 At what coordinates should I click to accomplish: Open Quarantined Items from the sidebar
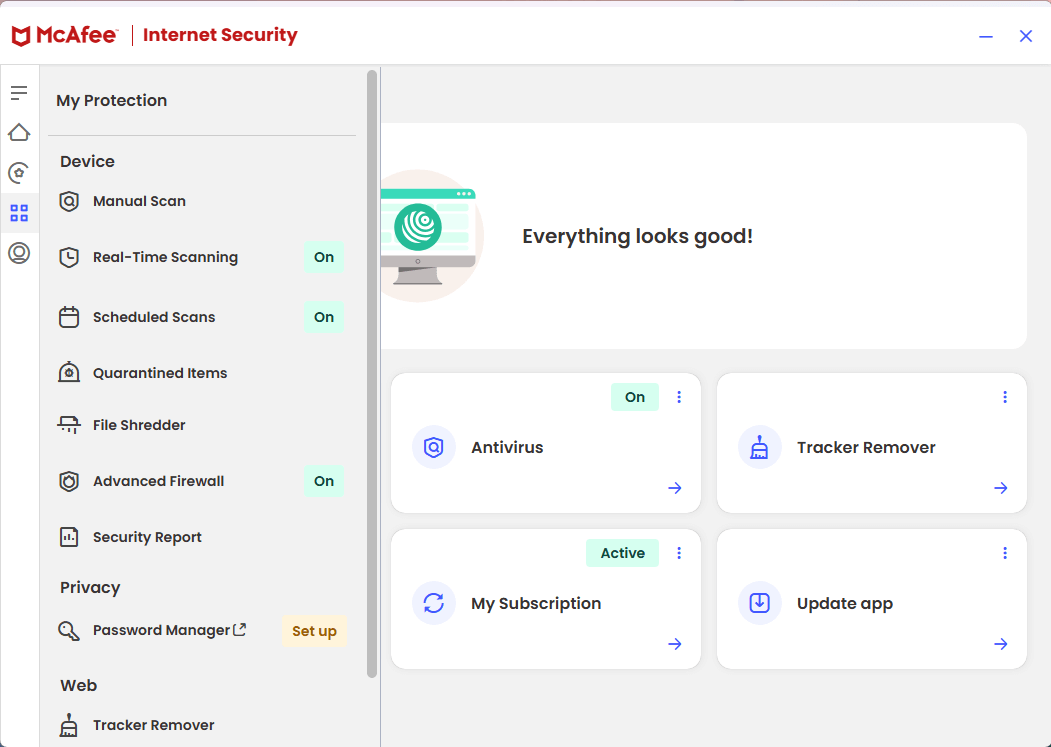pyautogui.click(x=160, y=372)
